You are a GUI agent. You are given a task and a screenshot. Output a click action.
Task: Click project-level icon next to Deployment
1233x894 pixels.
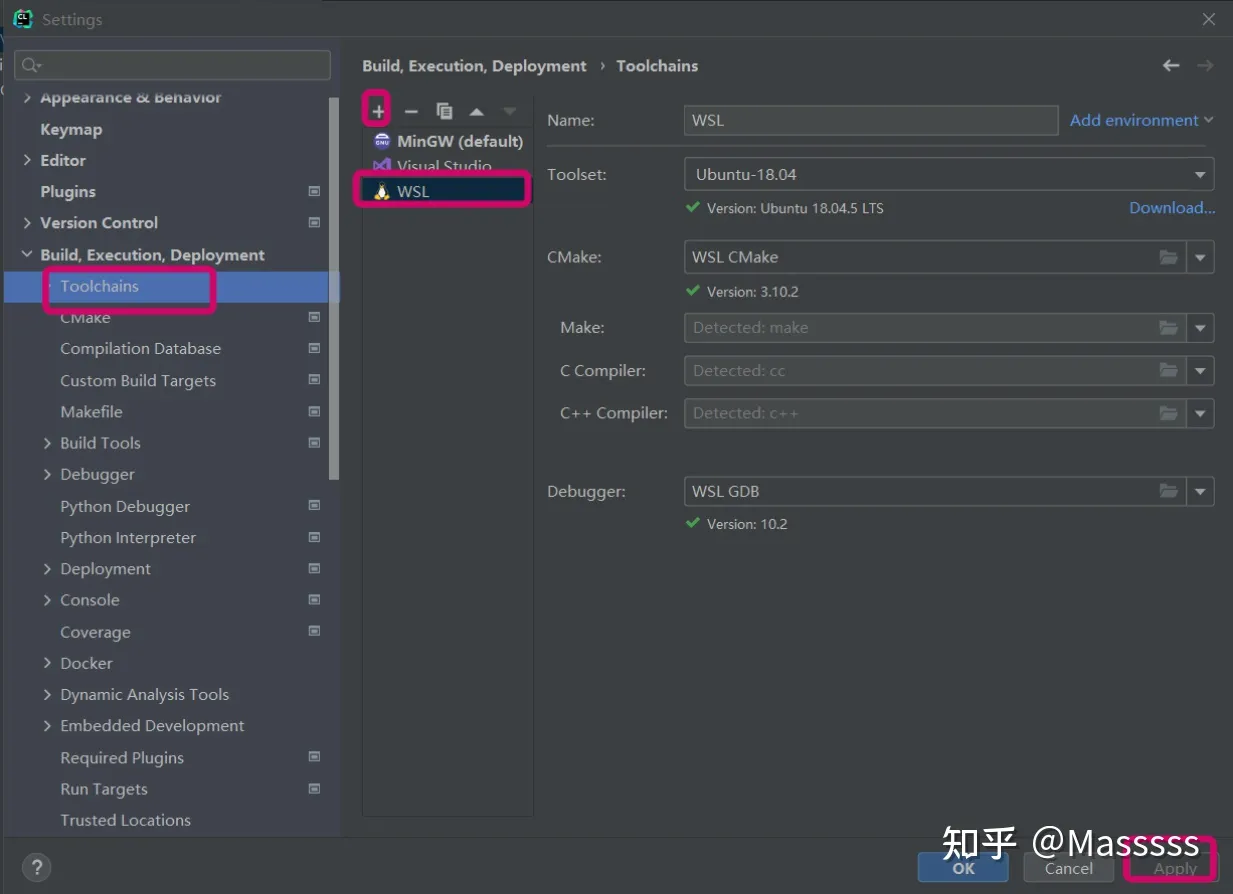314,568
